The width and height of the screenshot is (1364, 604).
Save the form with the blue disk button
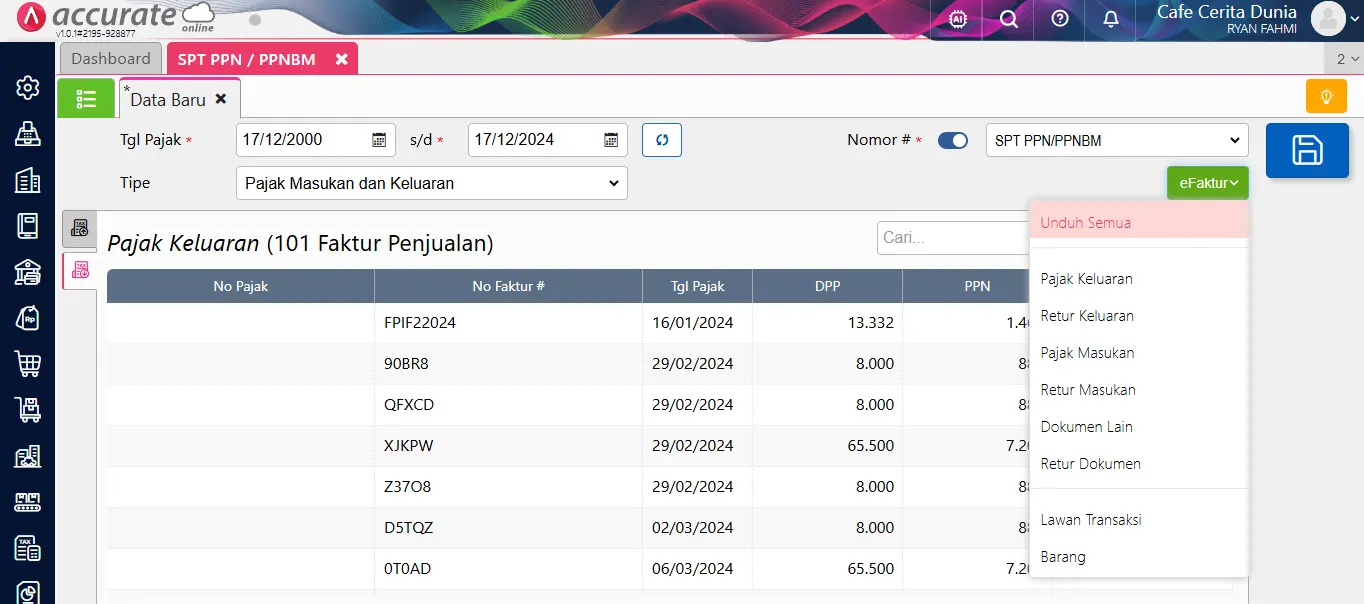(x=1307, y=150)
